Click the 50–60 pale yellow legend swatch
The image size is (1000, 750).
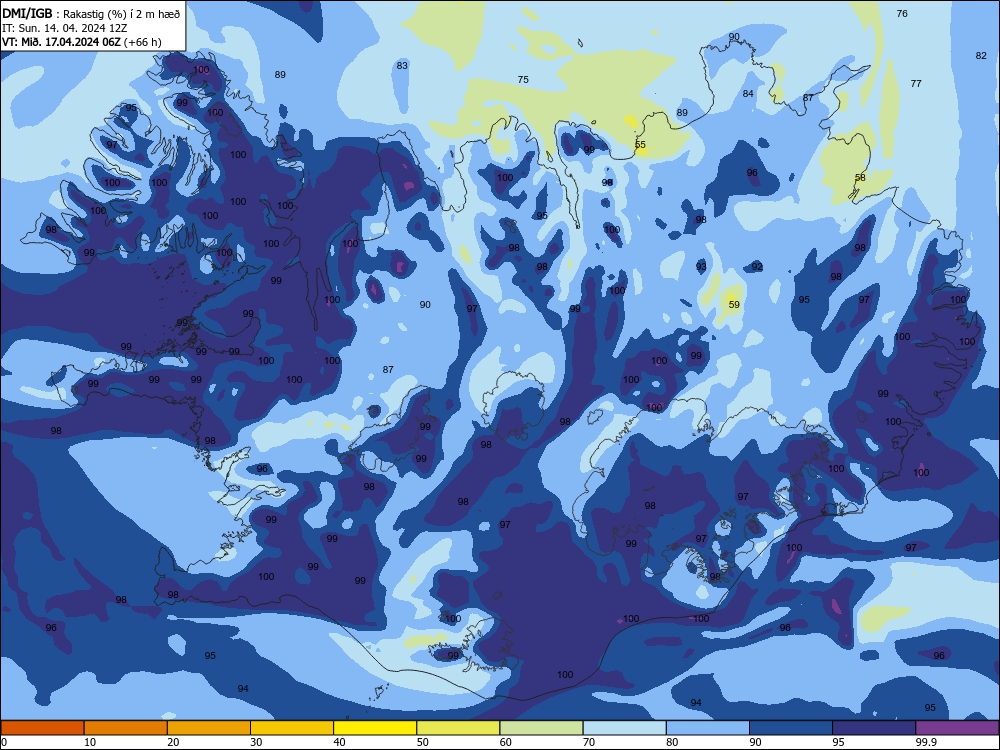click(459, 728)
